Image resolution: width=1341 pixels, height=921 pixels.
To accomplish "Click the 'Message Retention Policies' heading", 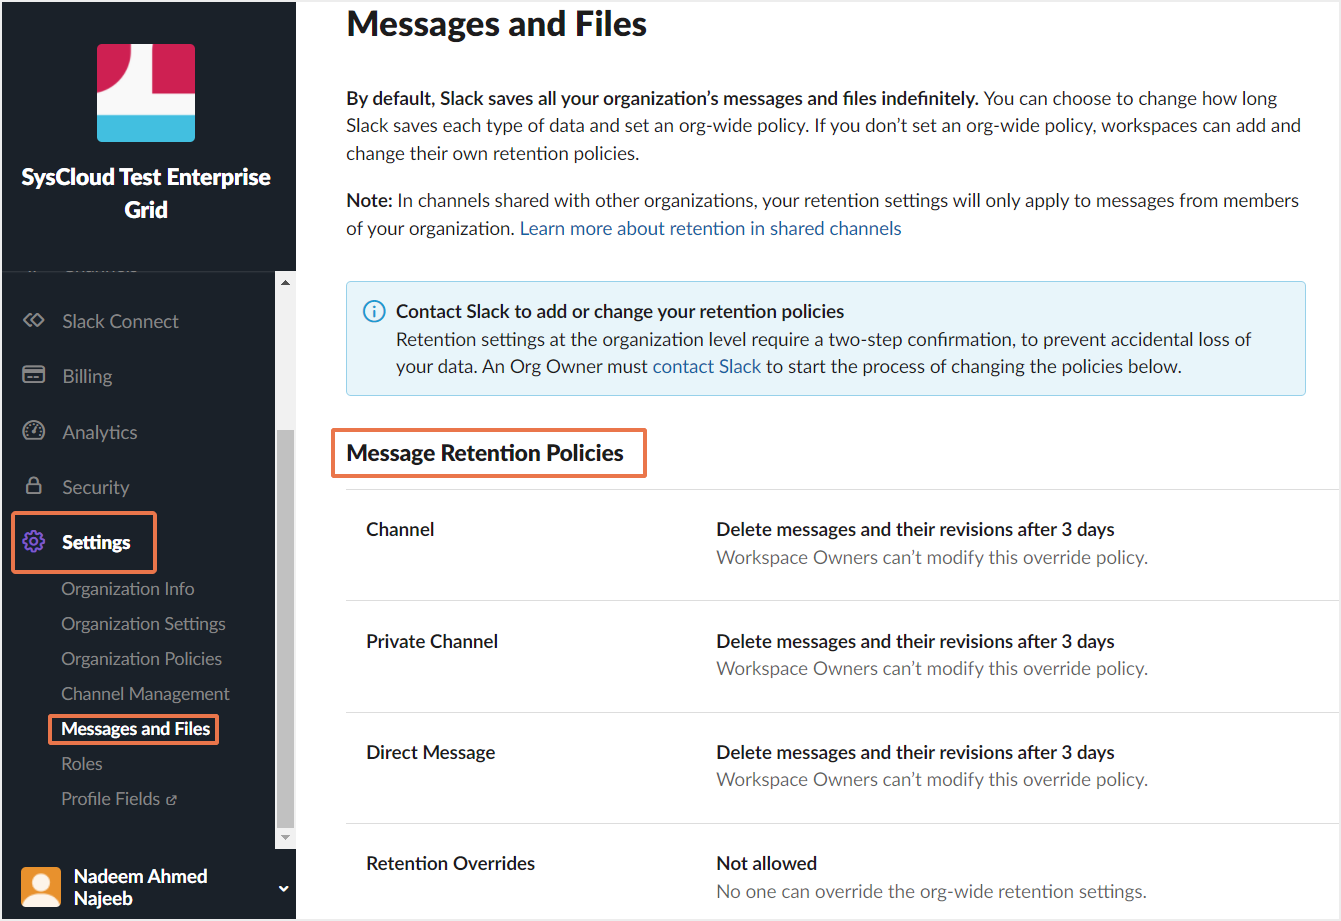I will click(485, 453).
